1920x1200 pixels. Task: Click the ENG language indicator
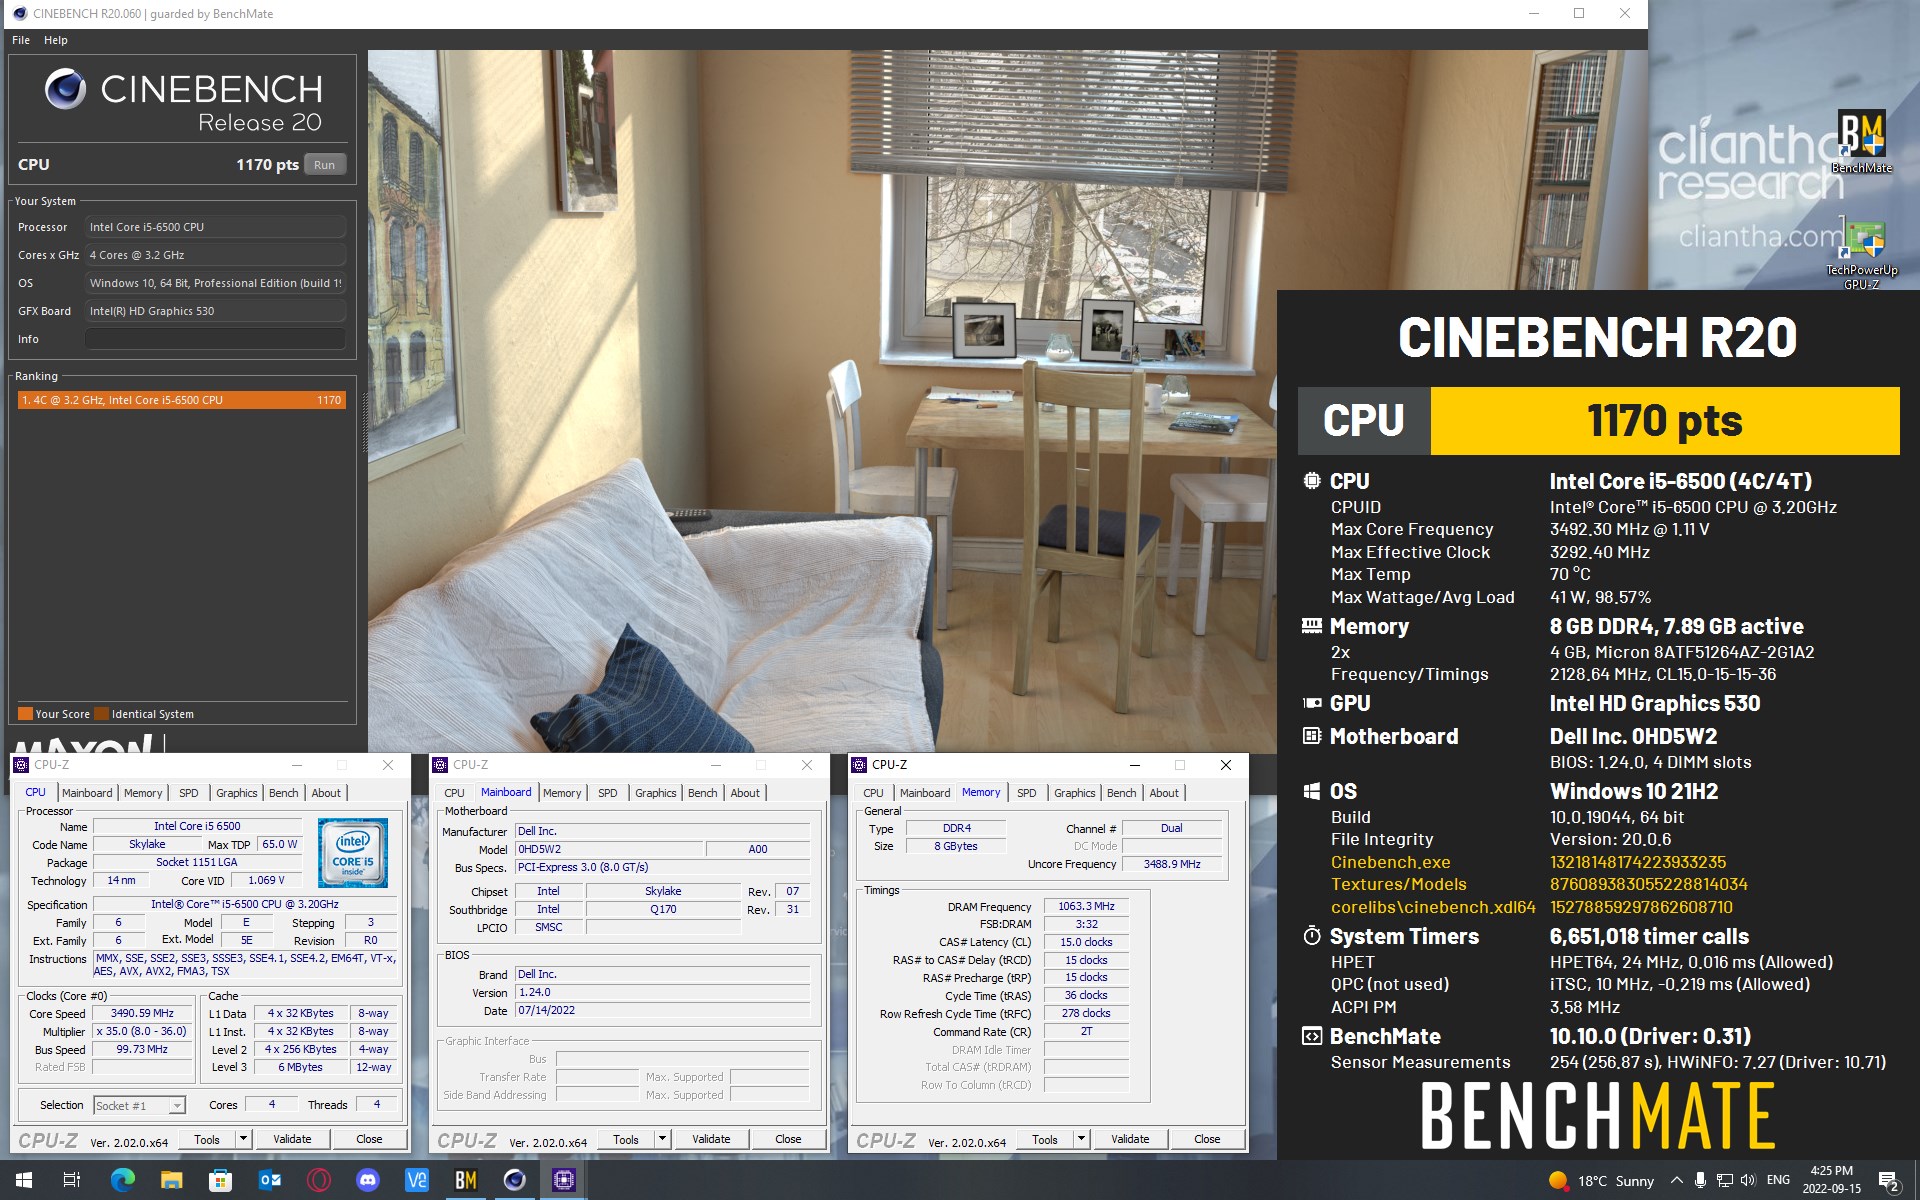pos(1778,1180)
